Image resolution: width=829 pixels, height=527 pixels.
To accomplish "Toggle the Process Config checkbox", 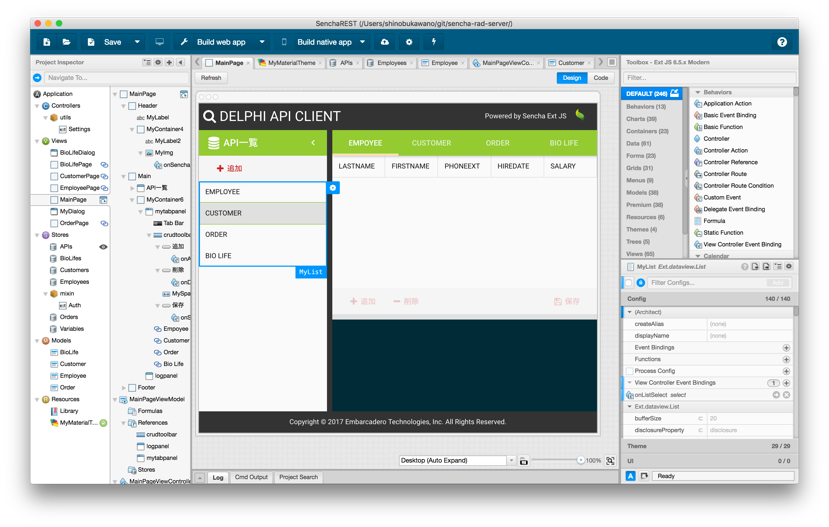I will pos(630,371).
